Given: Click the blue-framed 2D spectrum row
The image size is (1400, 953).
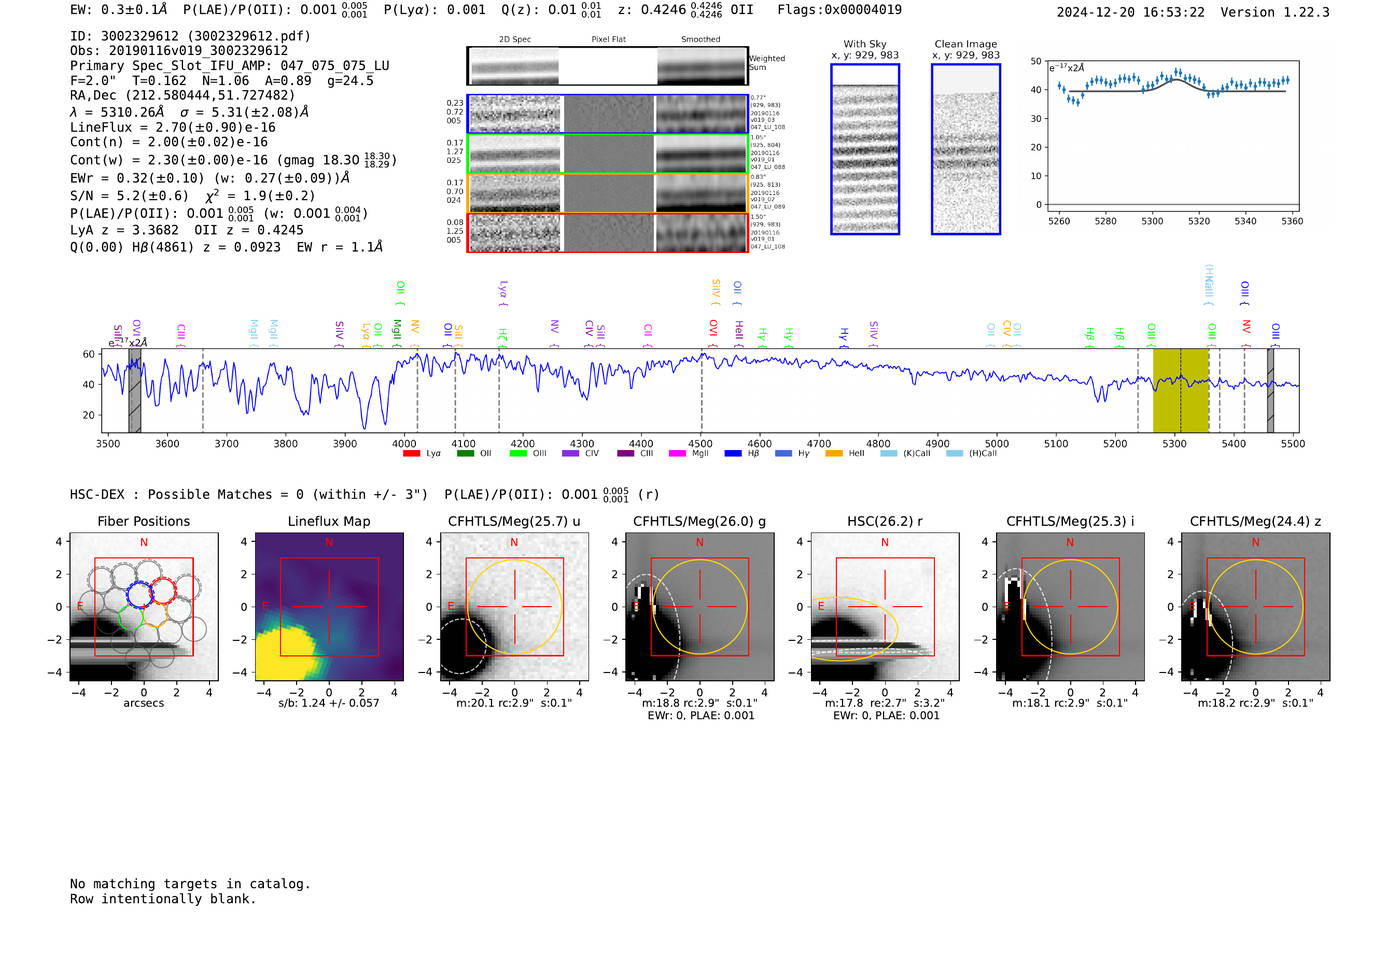Looking at the screenshot, I should [608, 114].
